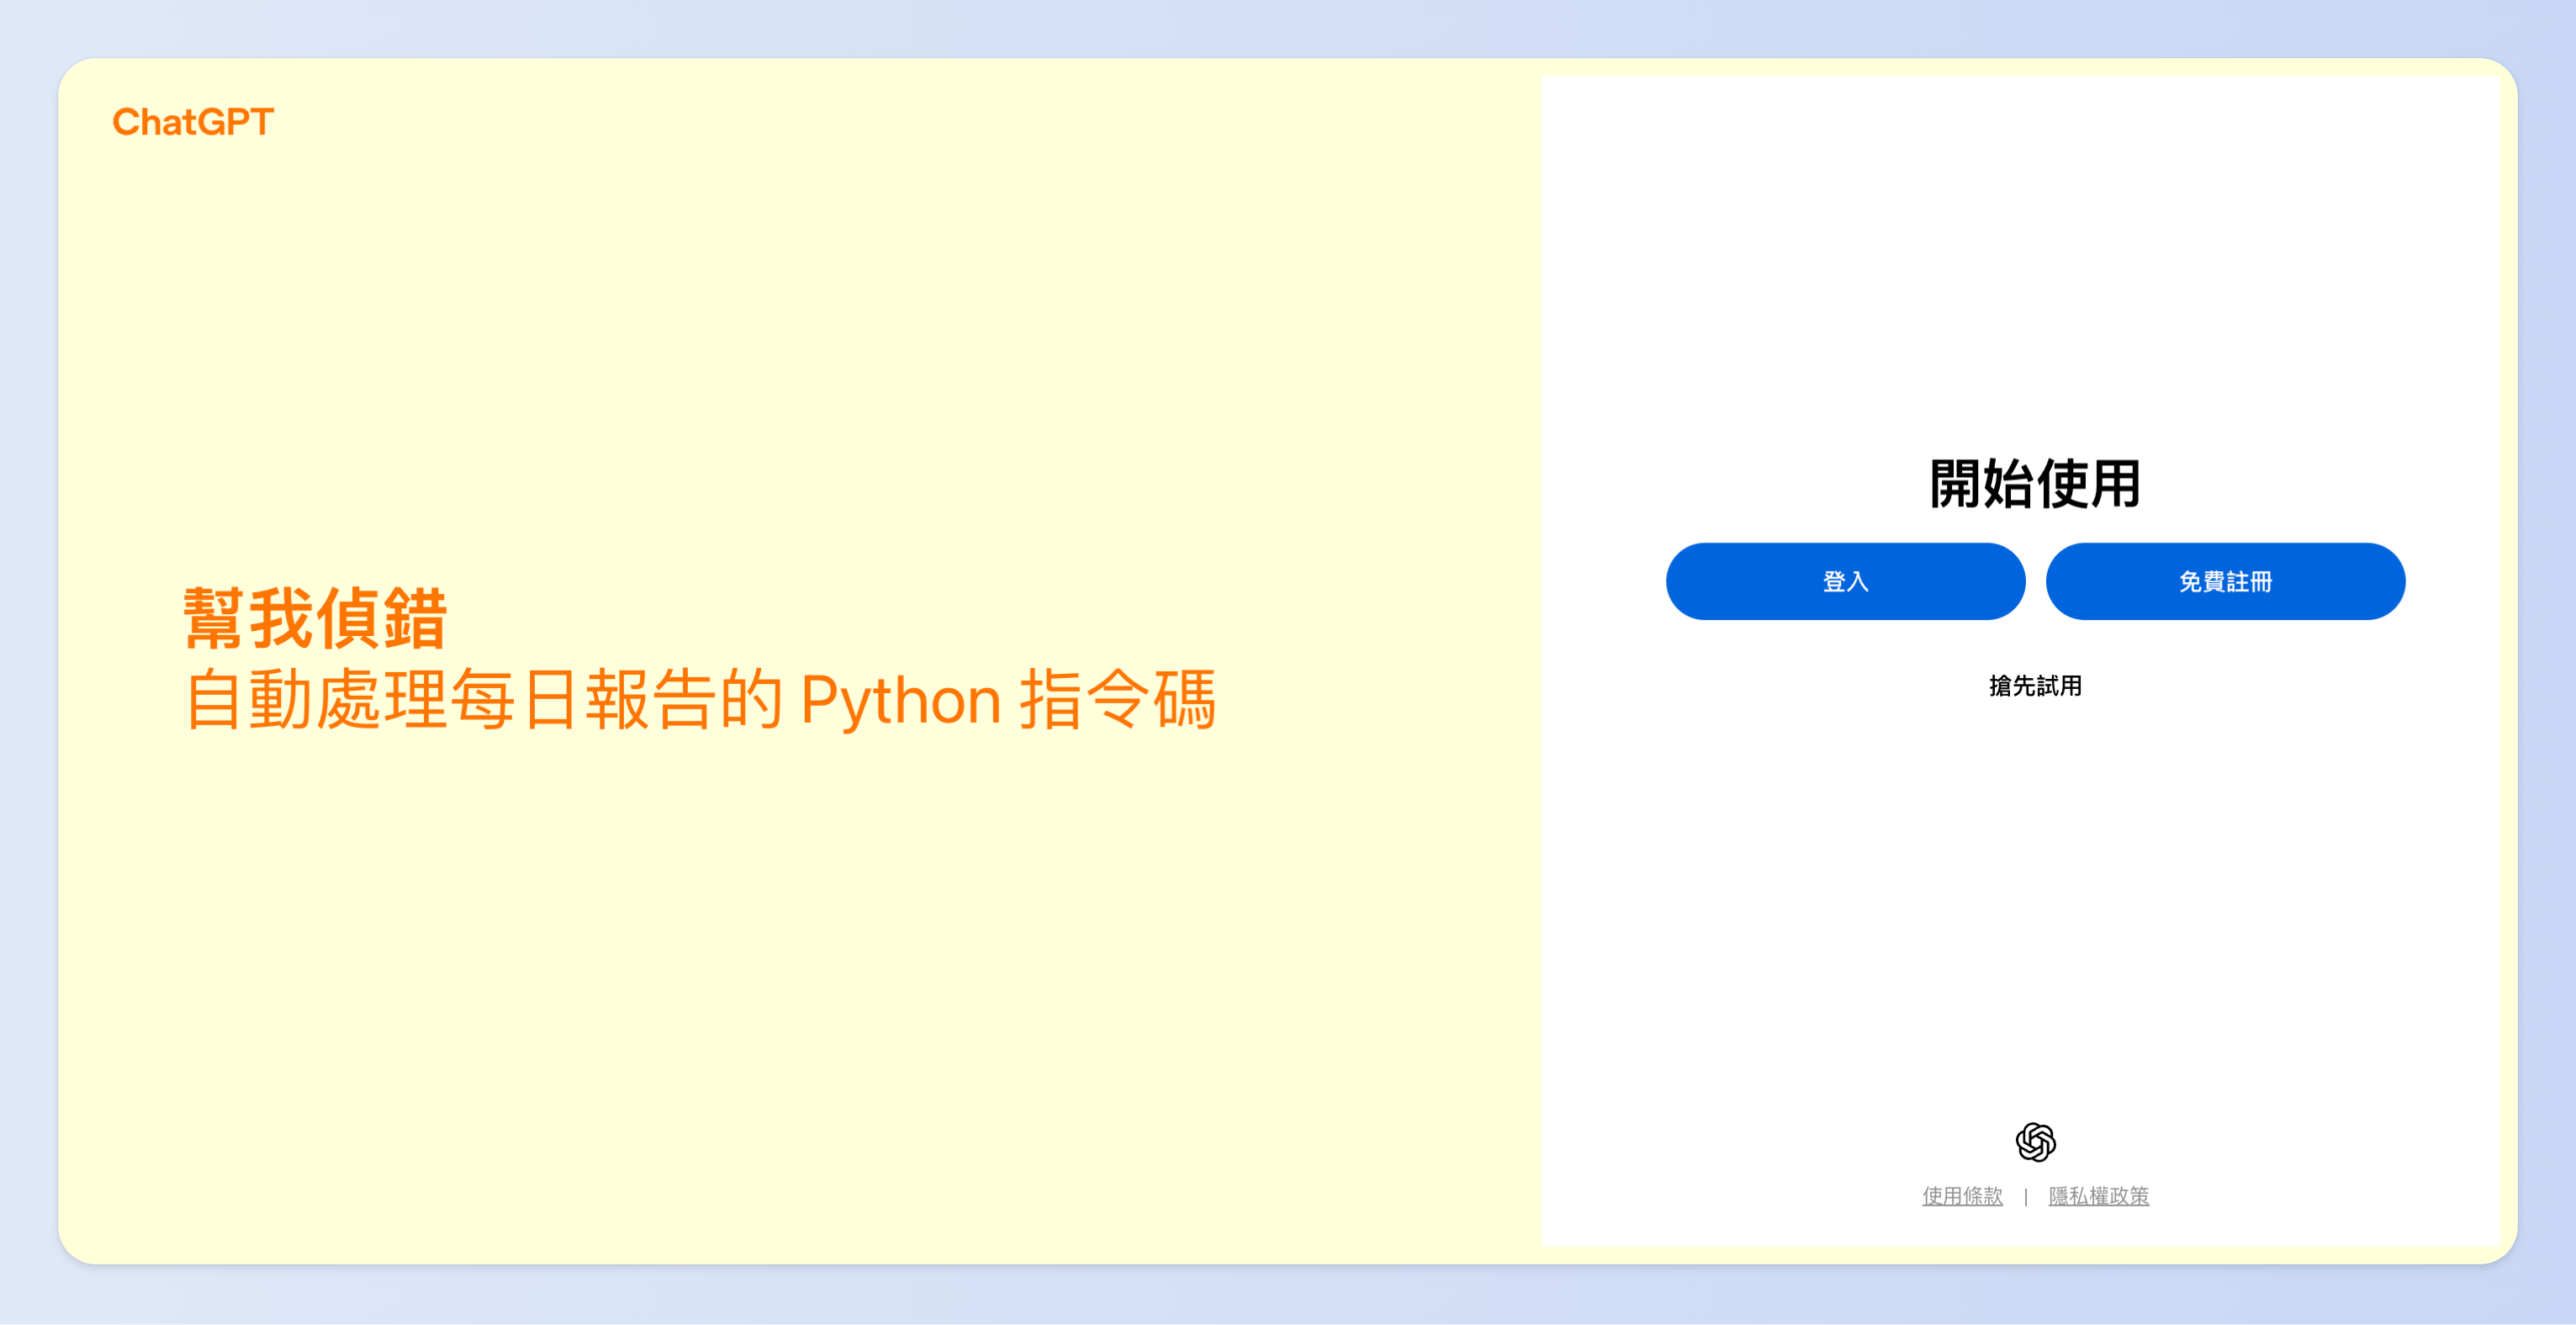Open the 隱私權政策 privacy policy link
The image size is (2576, 1325).
2098,1196
